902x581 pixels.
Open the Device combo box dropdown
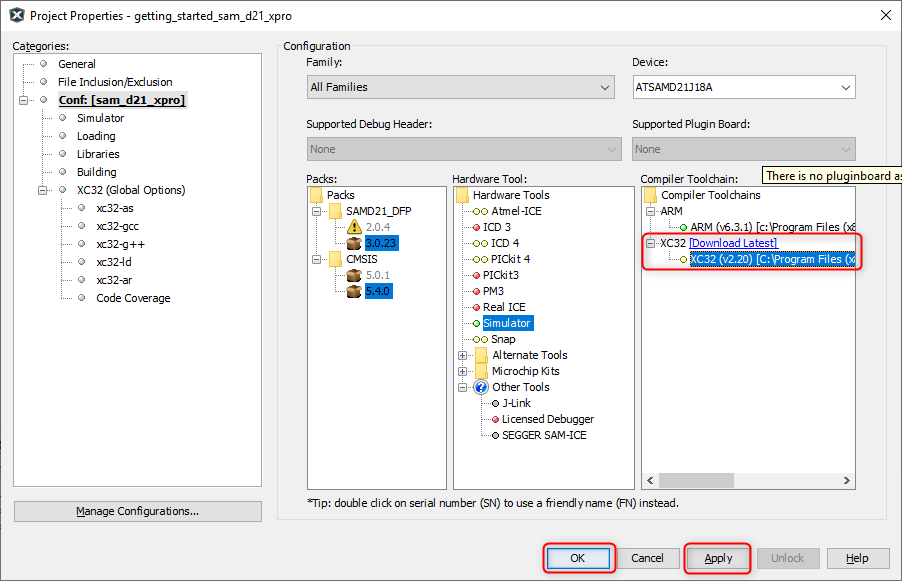(x=846, y=87)
